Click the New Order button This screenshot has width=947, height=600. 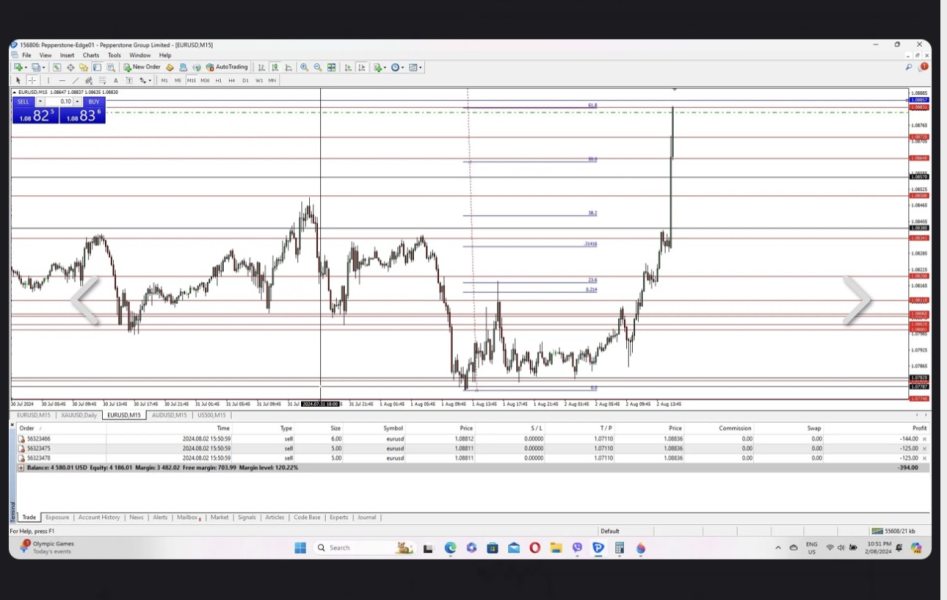pos(142,67)
